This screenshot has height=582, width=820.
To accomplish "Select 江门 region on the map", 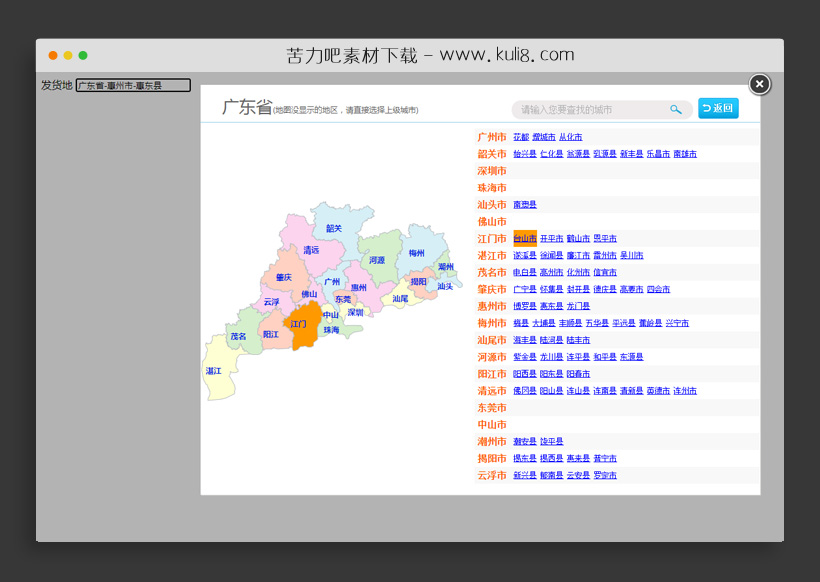I will pyautogui.click(x=300, y=325).
